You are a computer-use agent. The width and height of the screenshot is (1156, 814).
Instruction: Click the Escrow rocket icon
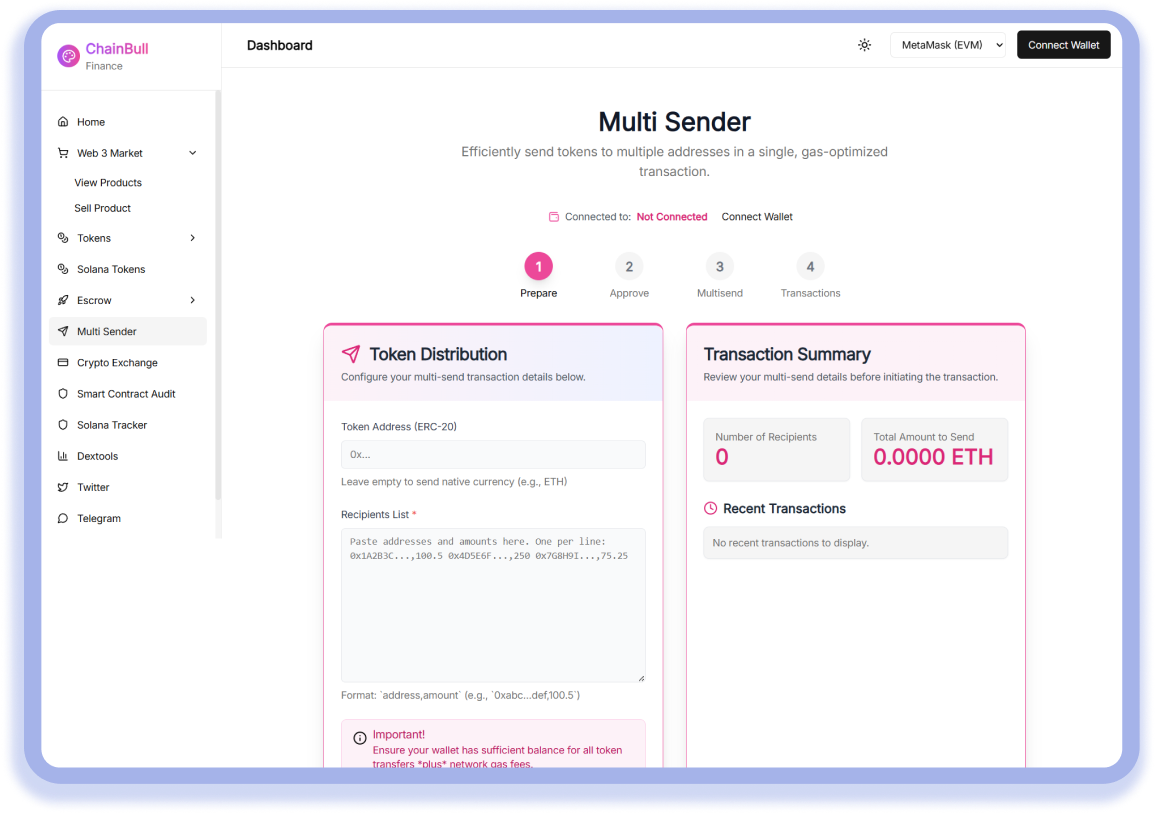point(64,300)
